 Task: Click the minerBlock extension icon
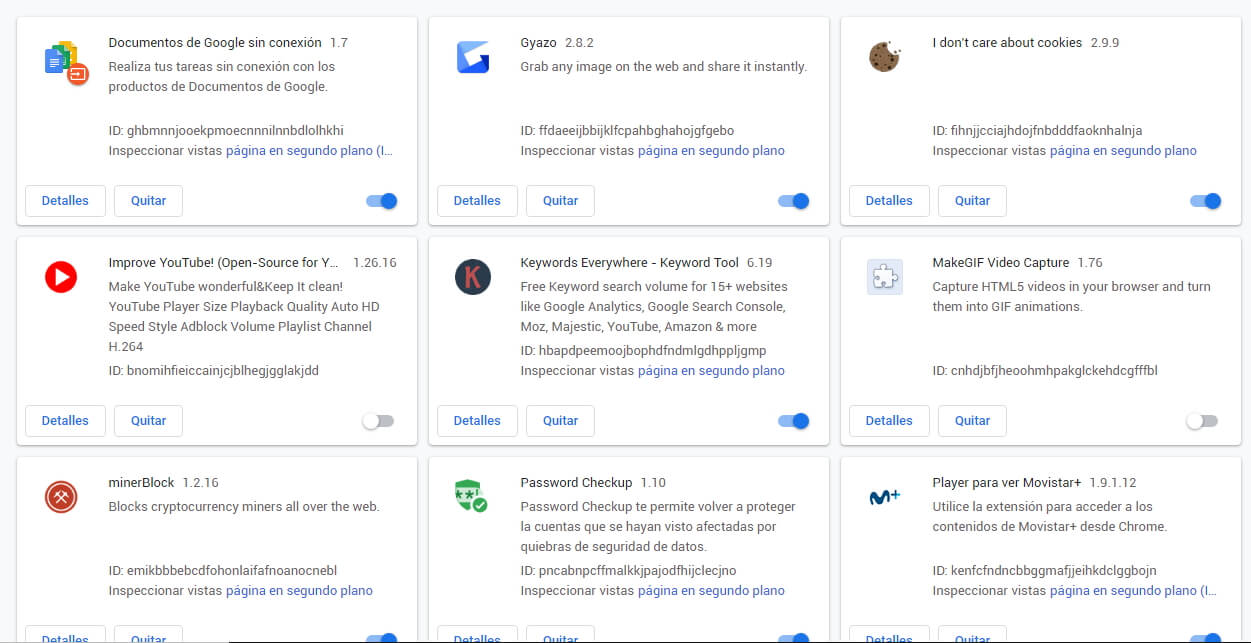coord(61,497)
